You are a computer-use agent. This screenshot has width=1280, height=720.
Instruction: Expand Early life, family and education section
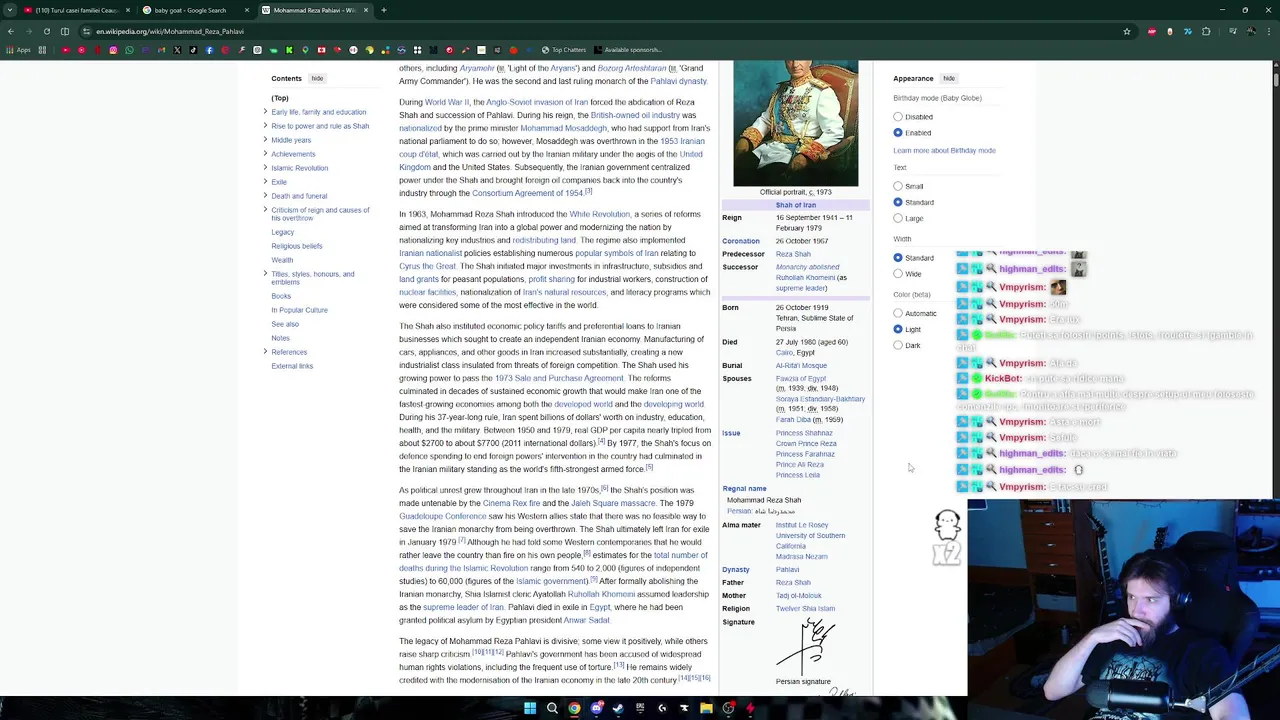265,112
